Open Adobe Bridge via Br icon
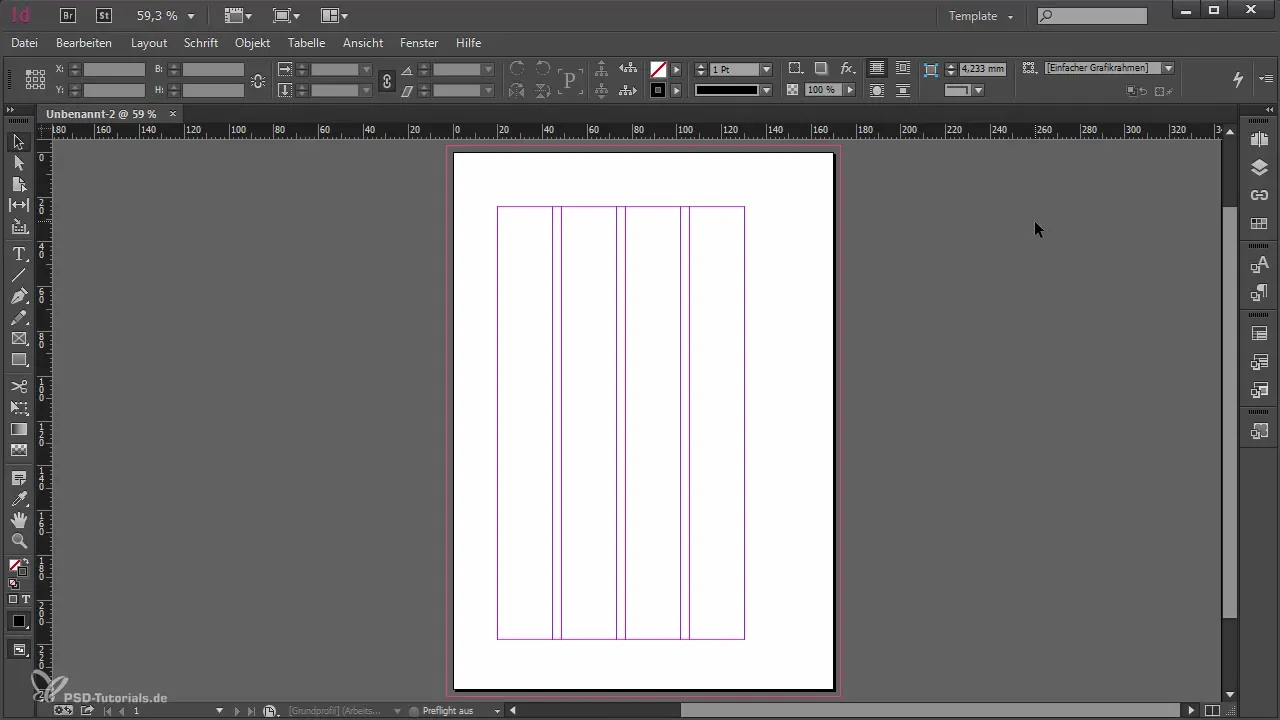The height and width of the screenshot is (720, 1280). pos(68,15)
